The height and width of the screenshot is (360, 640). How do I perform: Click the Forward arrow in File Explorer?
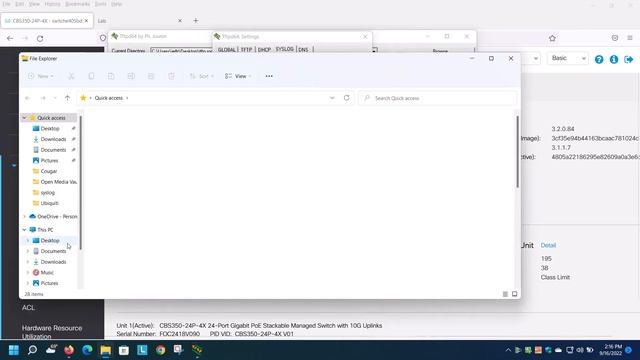point(43,98)
